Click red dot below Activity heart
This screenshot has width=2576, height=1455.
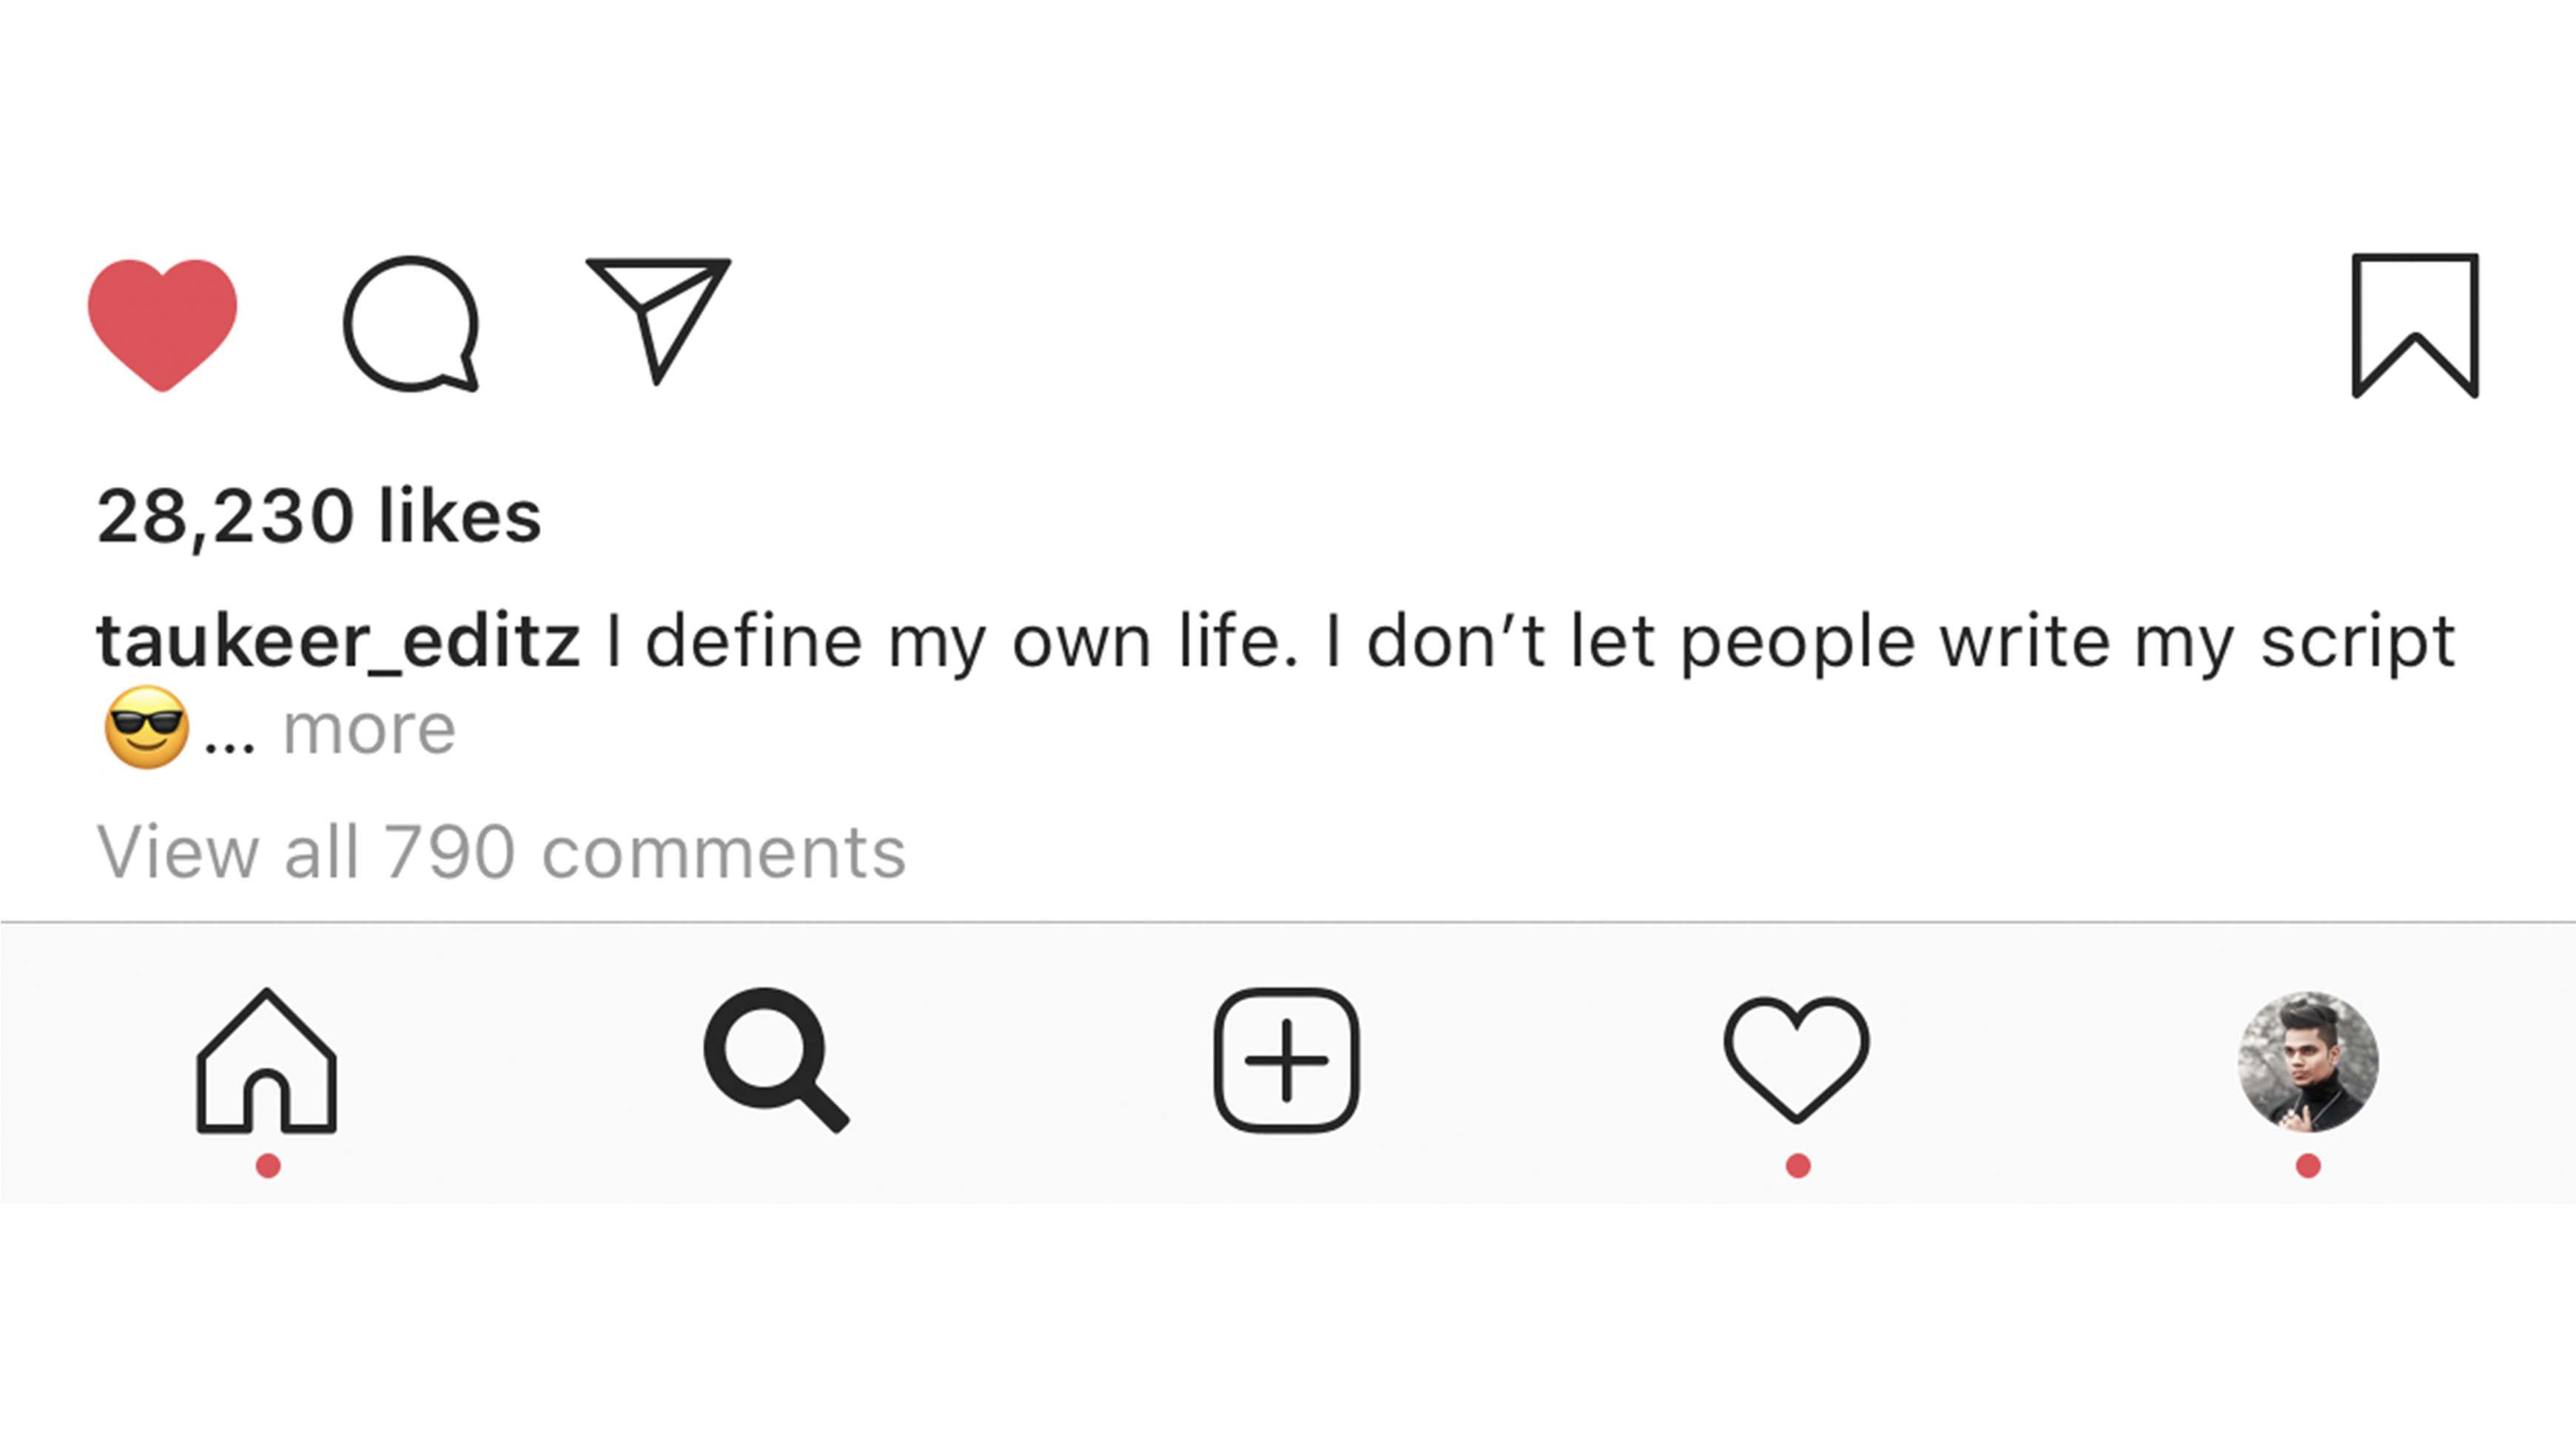coord(1798,1166)
